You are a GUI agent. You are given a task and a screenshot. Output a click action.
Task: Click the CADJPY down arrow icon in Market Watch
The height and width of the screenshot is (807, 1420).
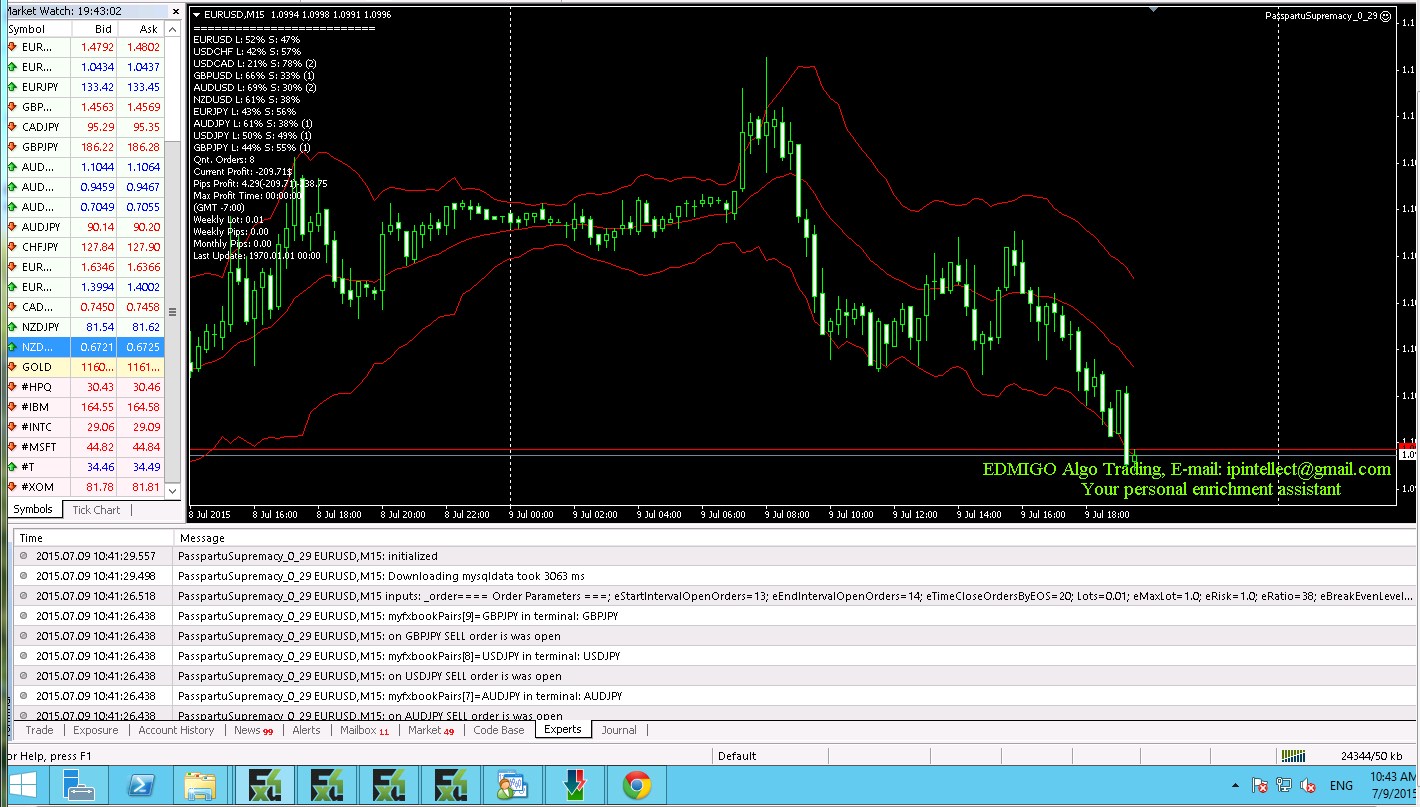click(x=12, y=127)
